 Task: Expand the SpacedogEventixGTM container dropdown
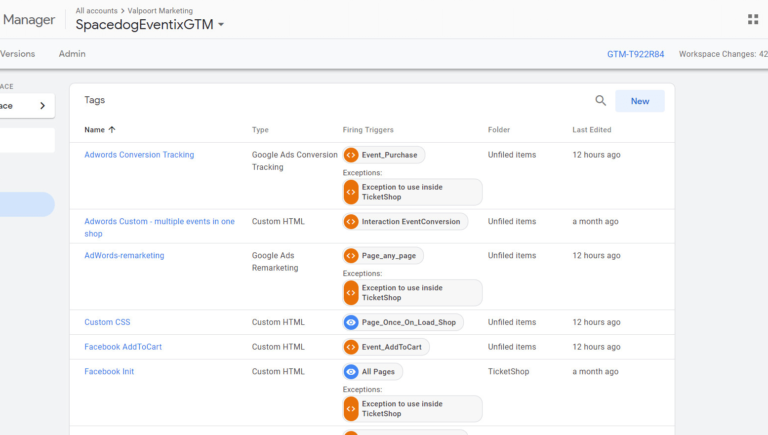click(x=221, y=25)
